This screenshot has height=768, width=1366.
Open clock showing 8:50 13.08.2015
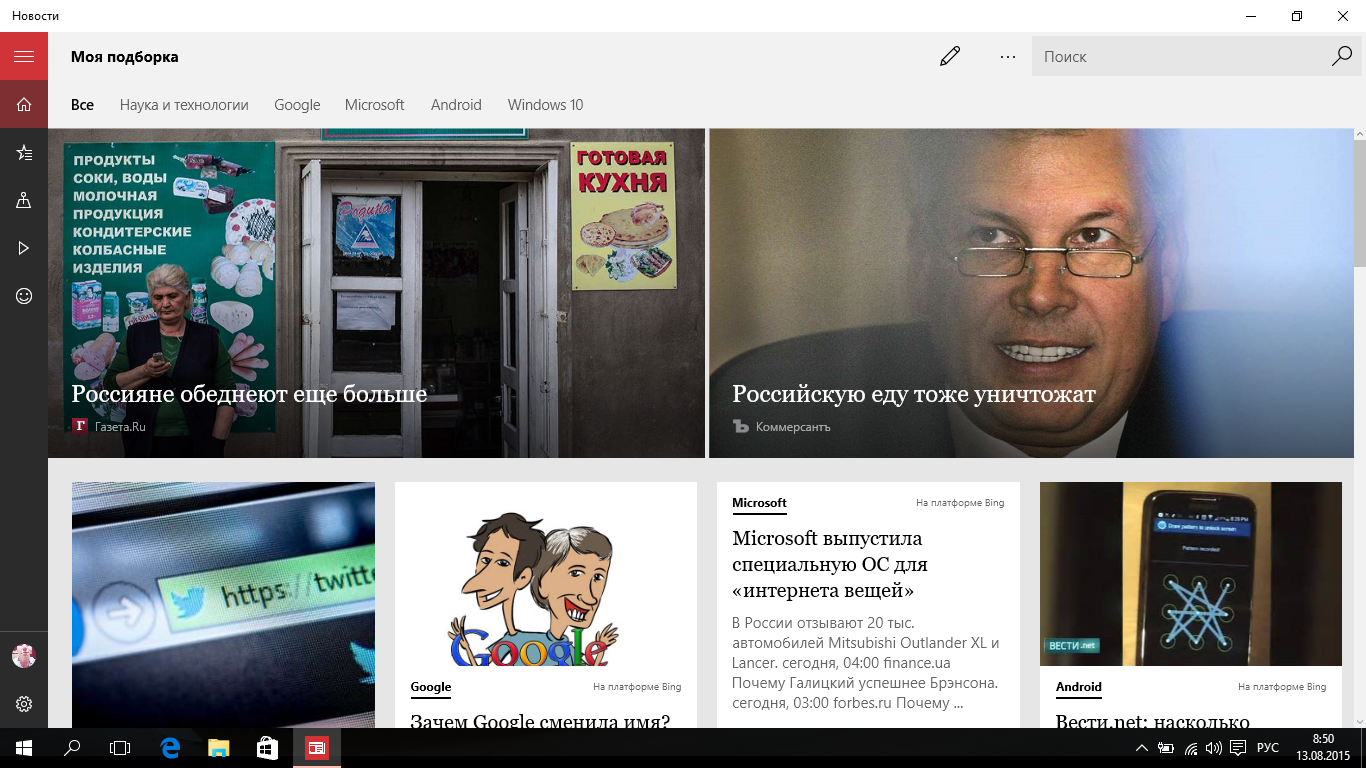point(1323,748)
